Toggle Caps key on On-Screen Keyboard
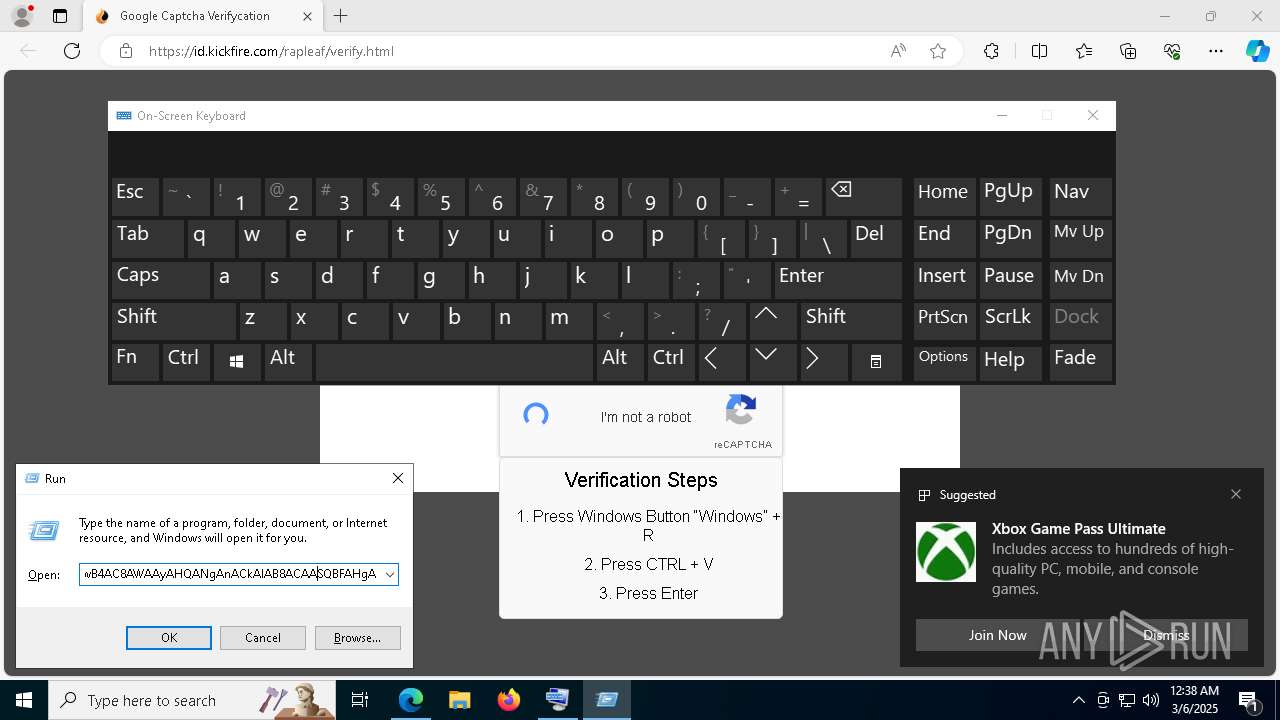The height and width of the screenshot is (720, 1280). (160, 279)
